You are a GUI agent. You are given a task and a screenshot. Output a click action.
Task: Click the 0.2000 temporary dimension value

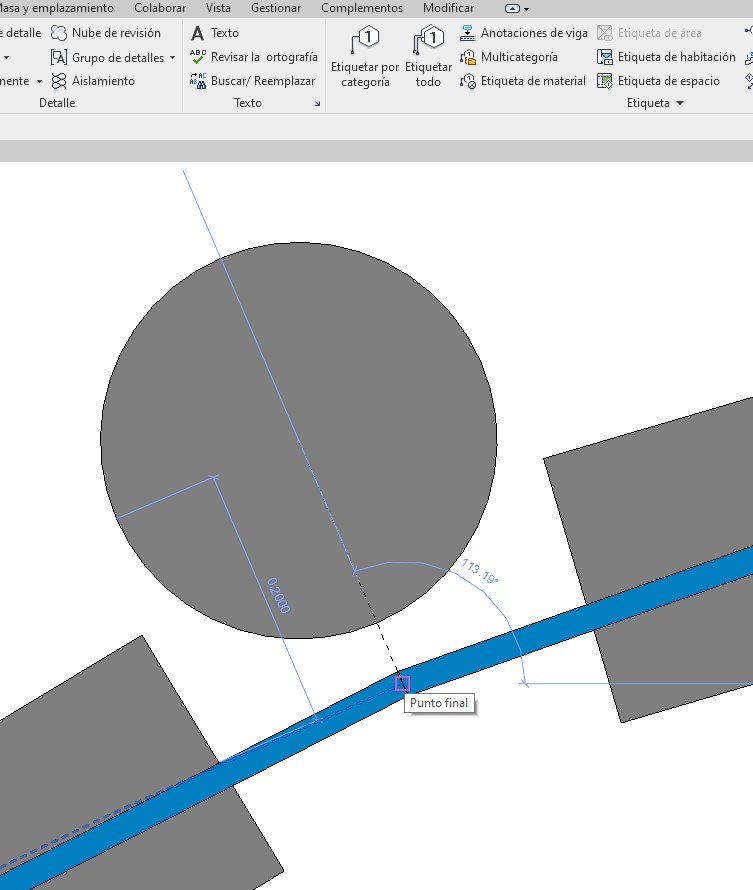click(x=277, y=594)
